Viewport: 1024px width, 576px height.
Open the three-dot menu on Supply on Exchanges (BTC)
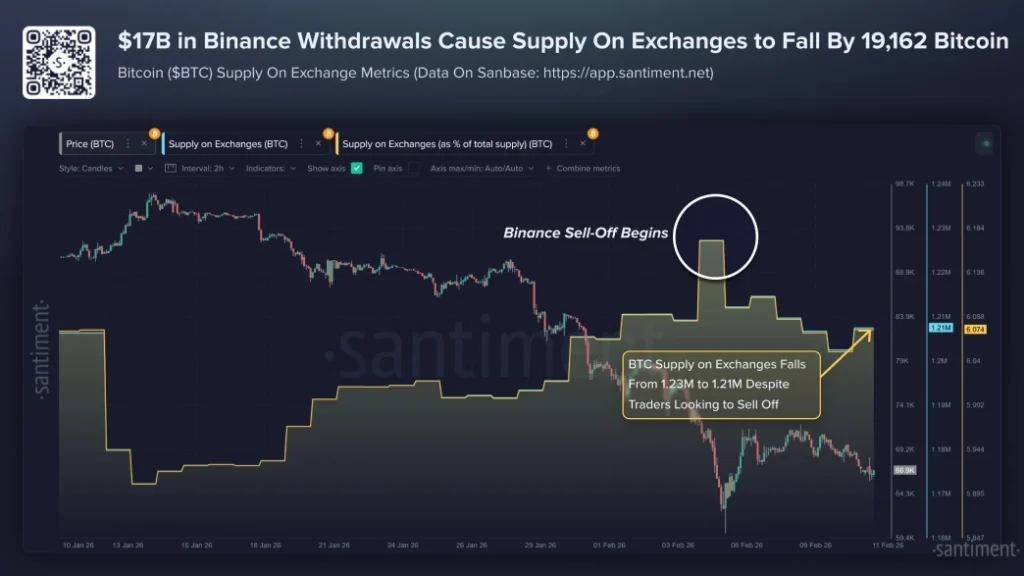(301, 143)
